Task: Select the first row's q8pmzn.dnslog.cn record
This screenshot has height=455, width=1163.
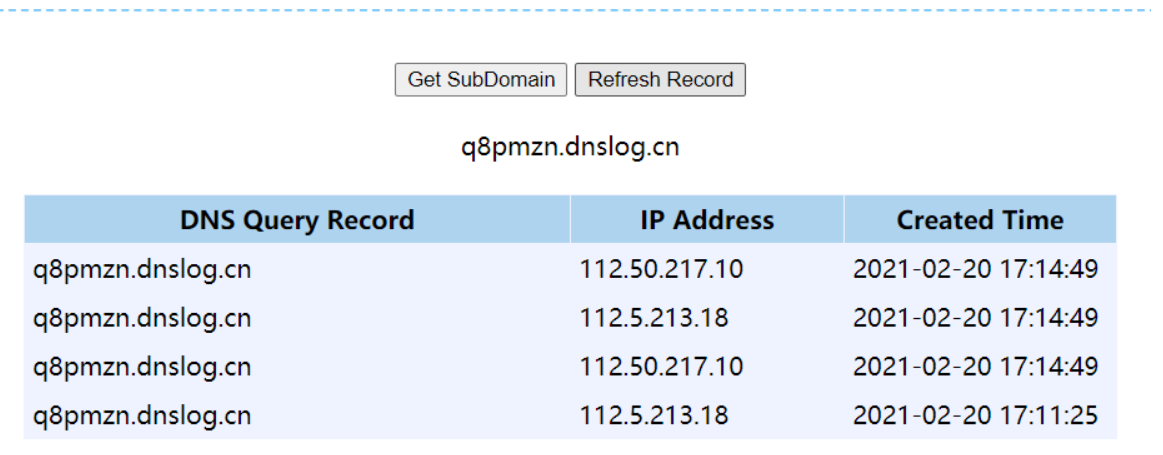Action: coord(142,269)
